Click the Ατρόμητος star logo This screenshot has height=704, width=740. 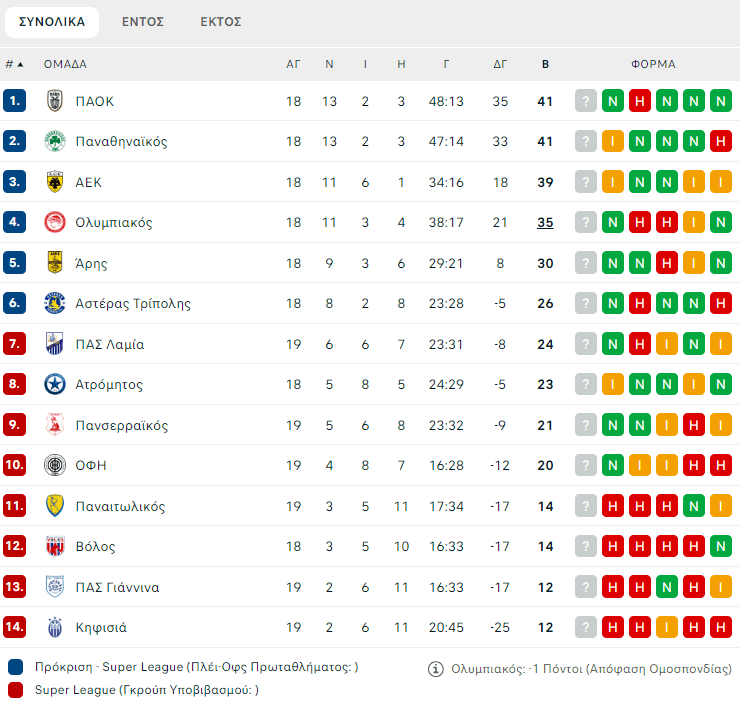pos(55,385)
